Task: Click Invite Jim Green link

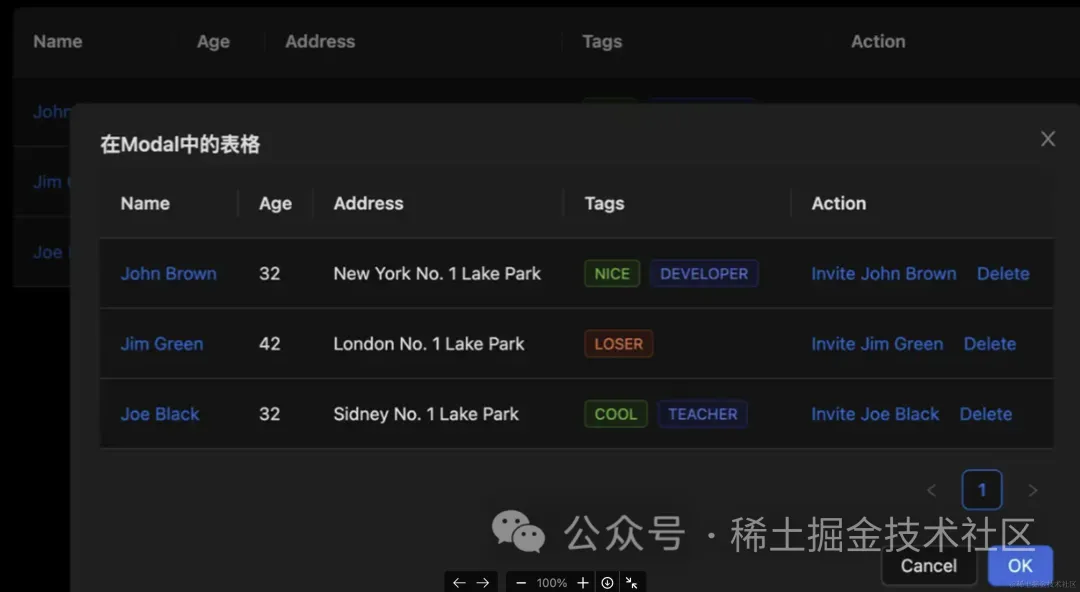Action: (x=877, y=344)
